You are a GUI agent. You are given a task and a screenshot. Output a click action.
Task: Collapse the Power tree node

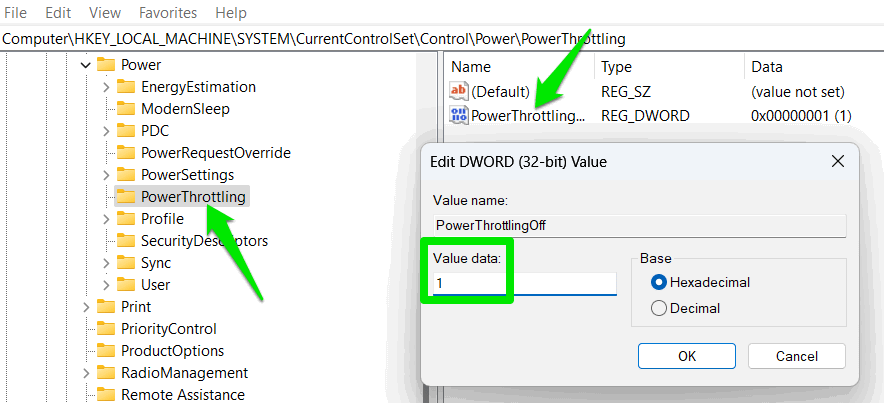coord(85,65)
